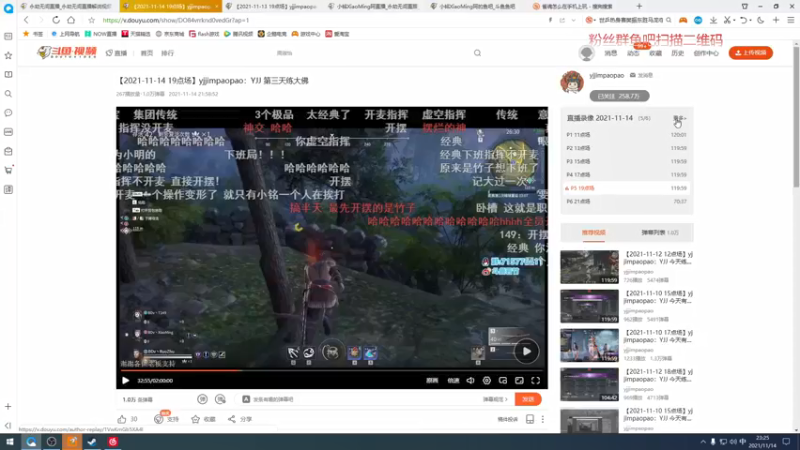Like the video with the thumbs-up icon
The width and height of the screenshot is (800, 450).
click(122, 419)
